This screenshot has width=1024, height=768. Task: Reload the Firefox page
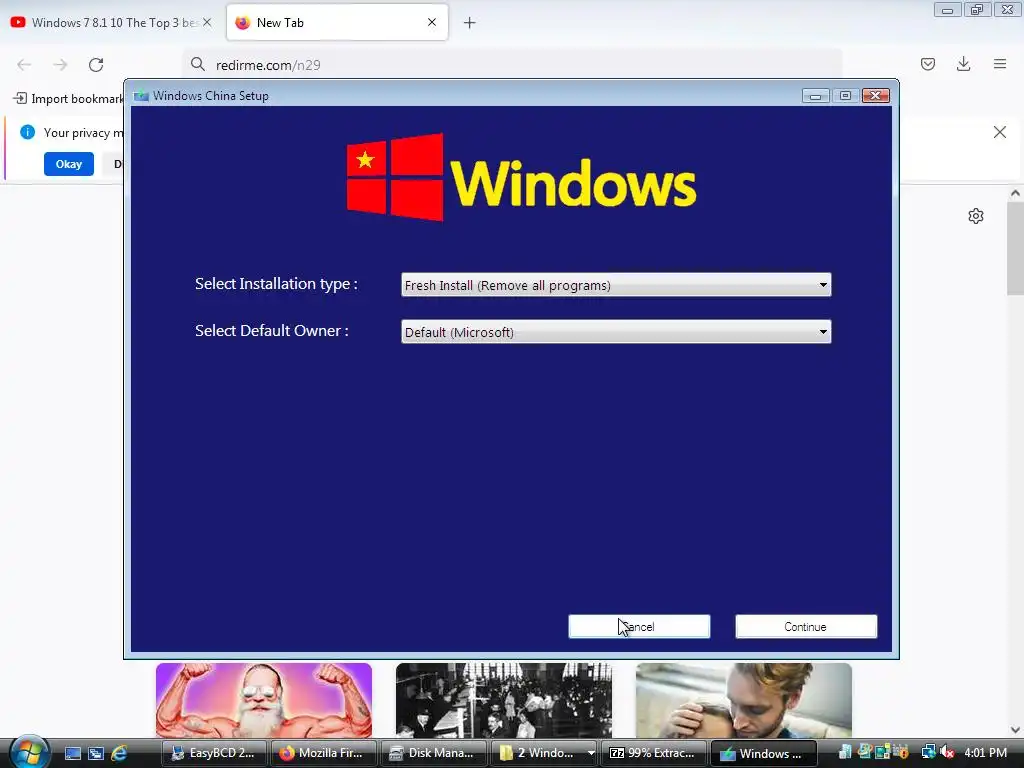96,65
